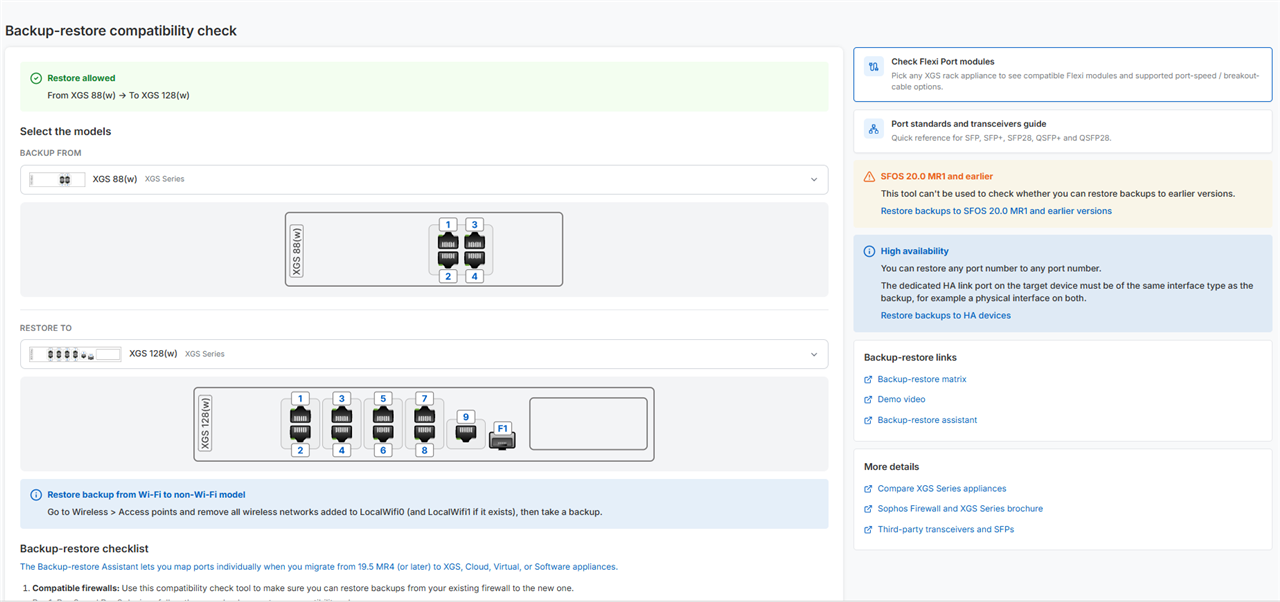The image size is (1280, 602).
Task: Click external-link icon beside Backup-restore matrix
Action: point(868,380)
